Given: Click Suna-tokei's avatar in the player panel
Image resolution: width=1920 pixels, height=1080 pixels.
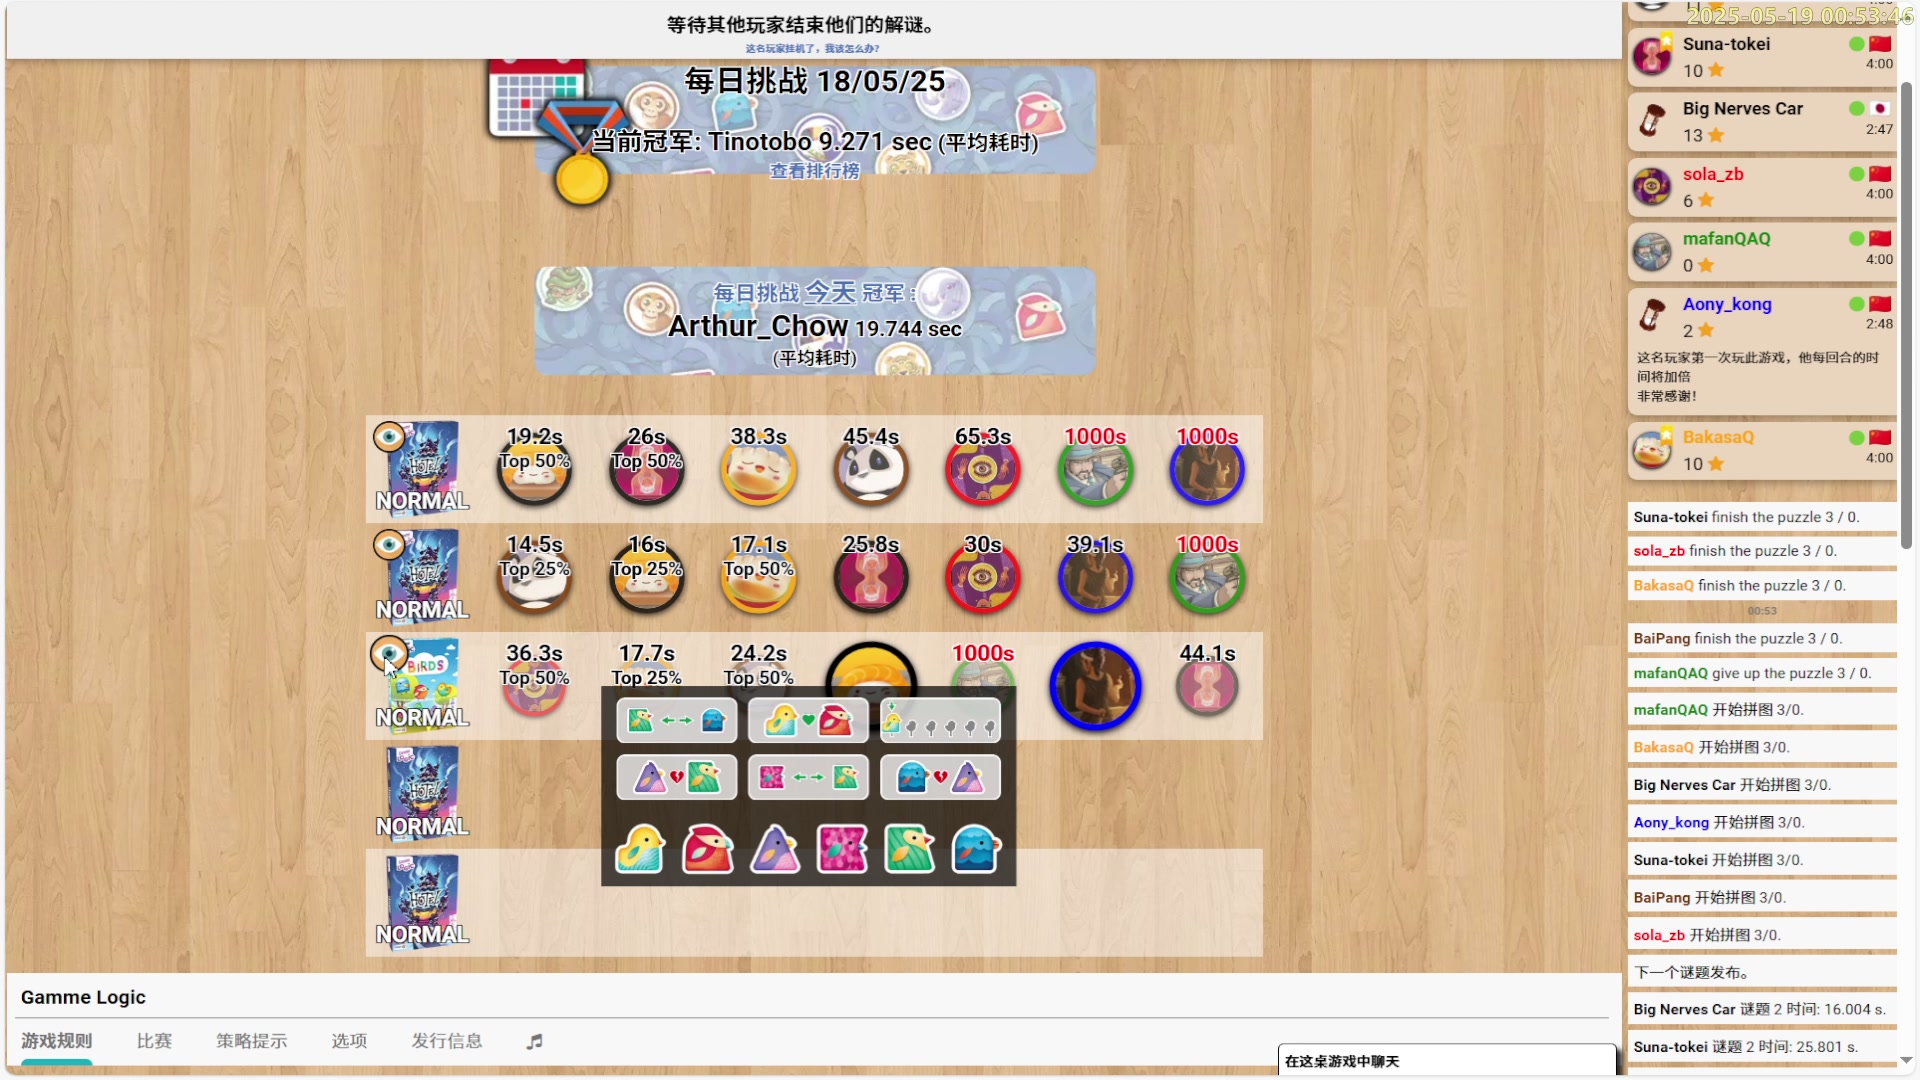Looking at the screenshot, I should point(1652,57).
